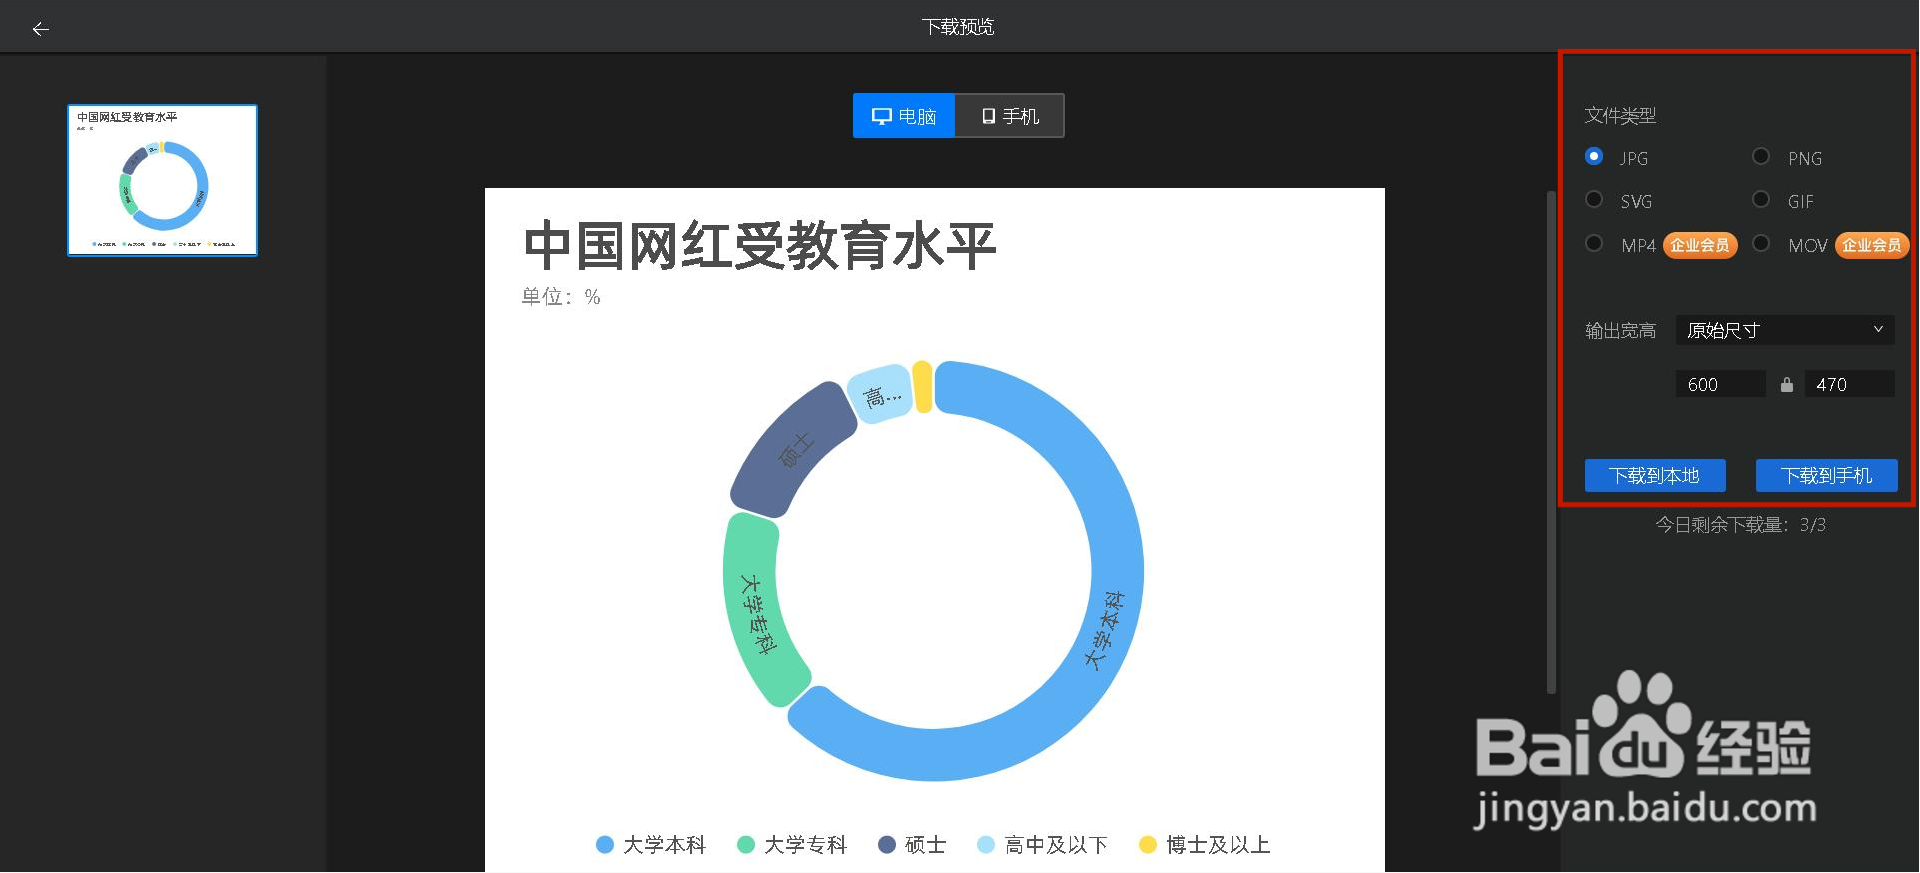Select MOV file type

pyautogui.click(x=1761, y=244)
